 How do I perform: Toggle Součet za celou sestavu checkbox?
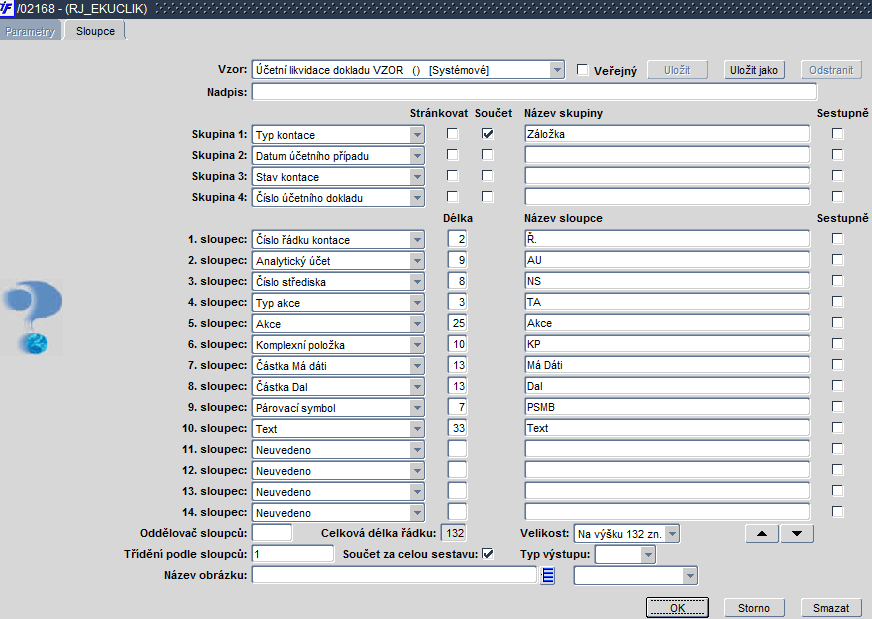488,554
